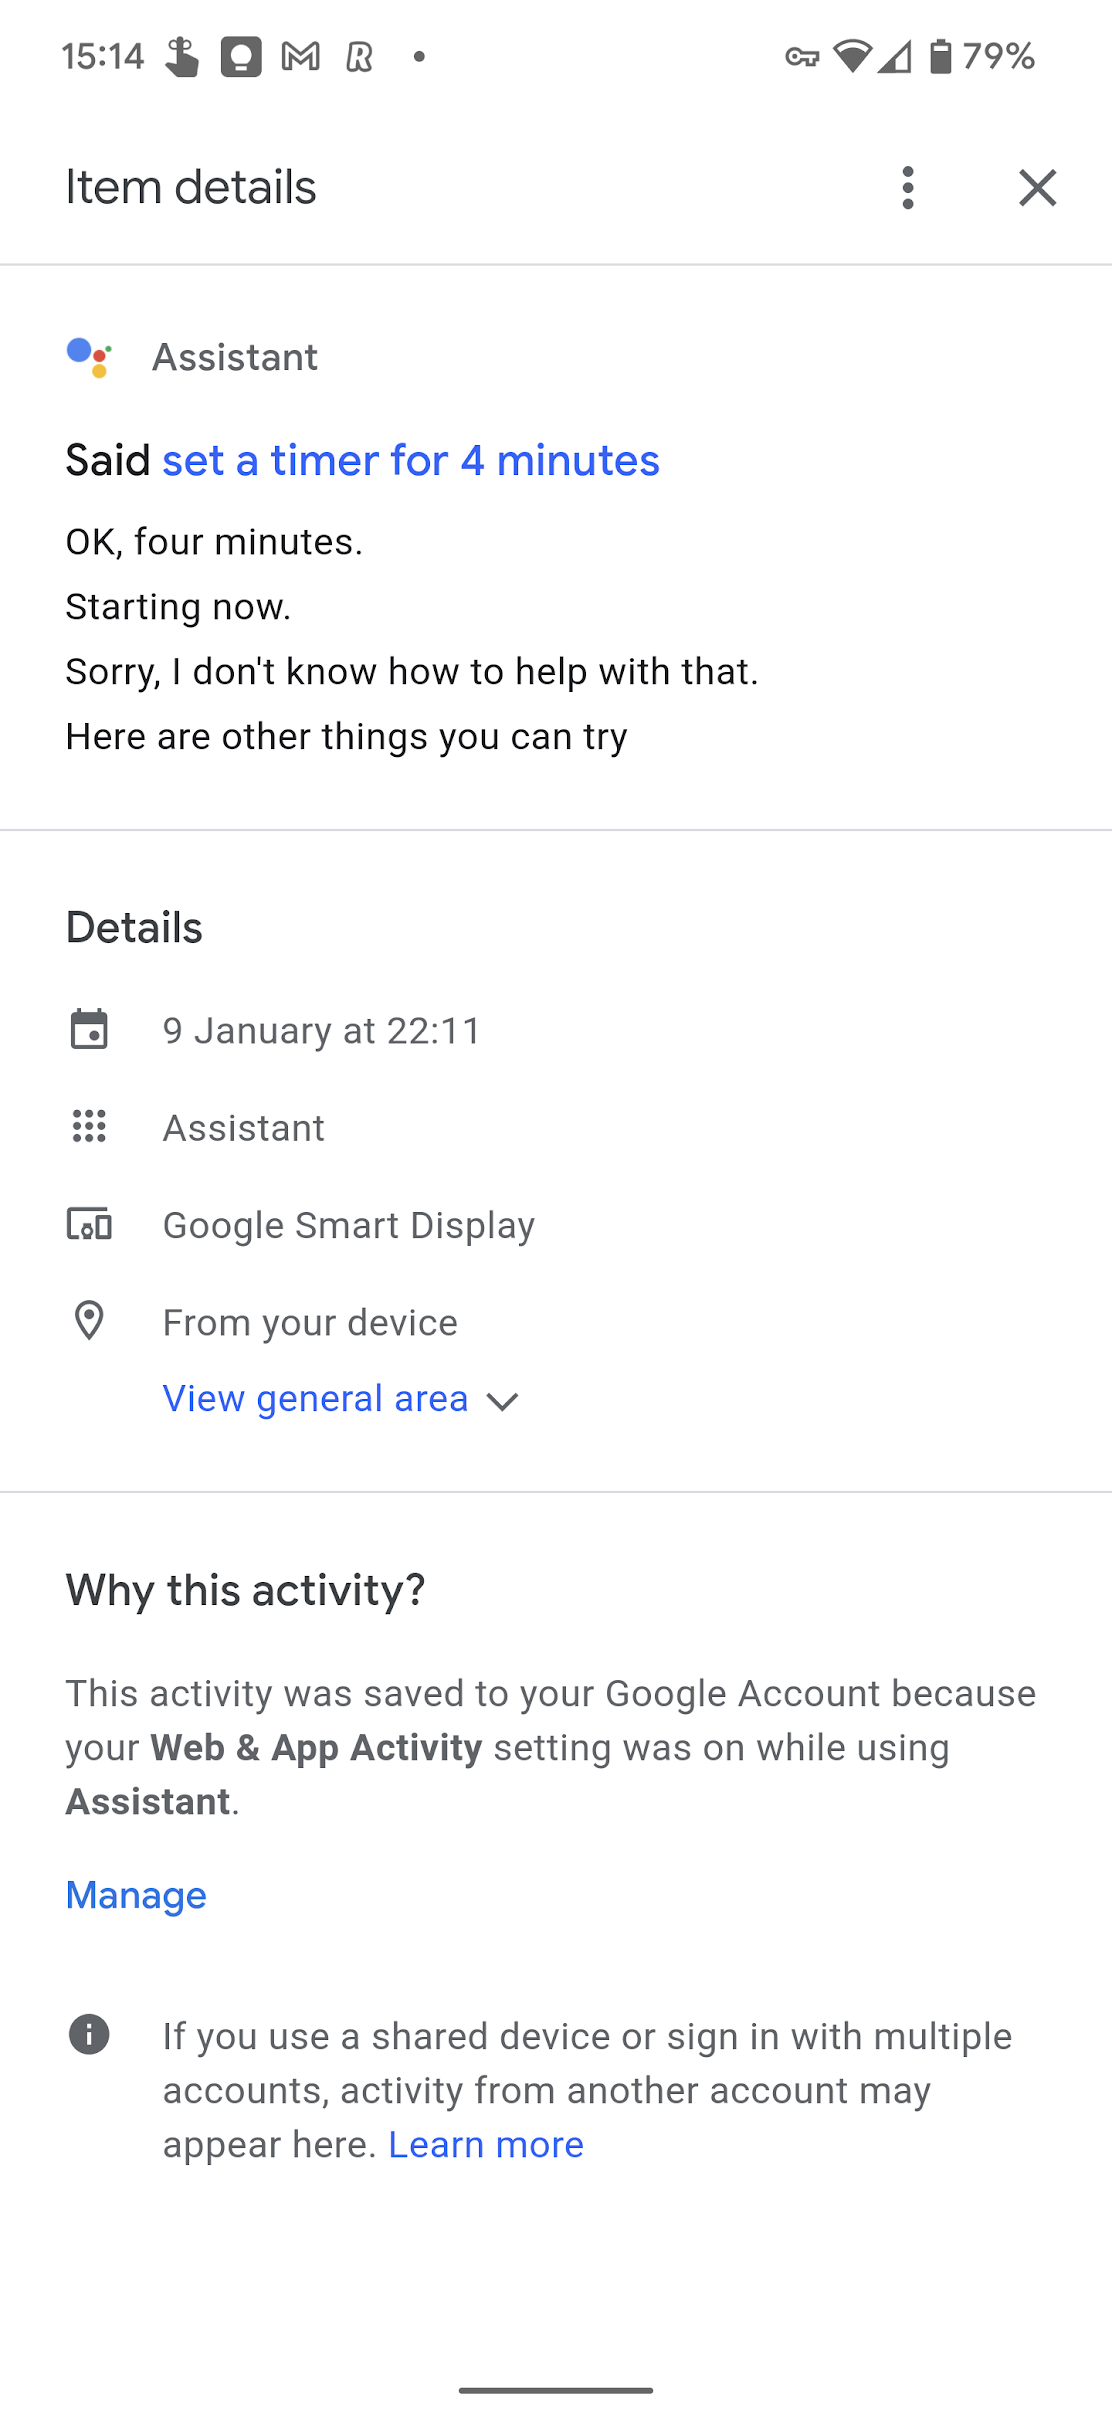Screen dimensions: 1112x2410
Task: Close the Item details page
Action: pyautogui.click(x=1037, y=188)
